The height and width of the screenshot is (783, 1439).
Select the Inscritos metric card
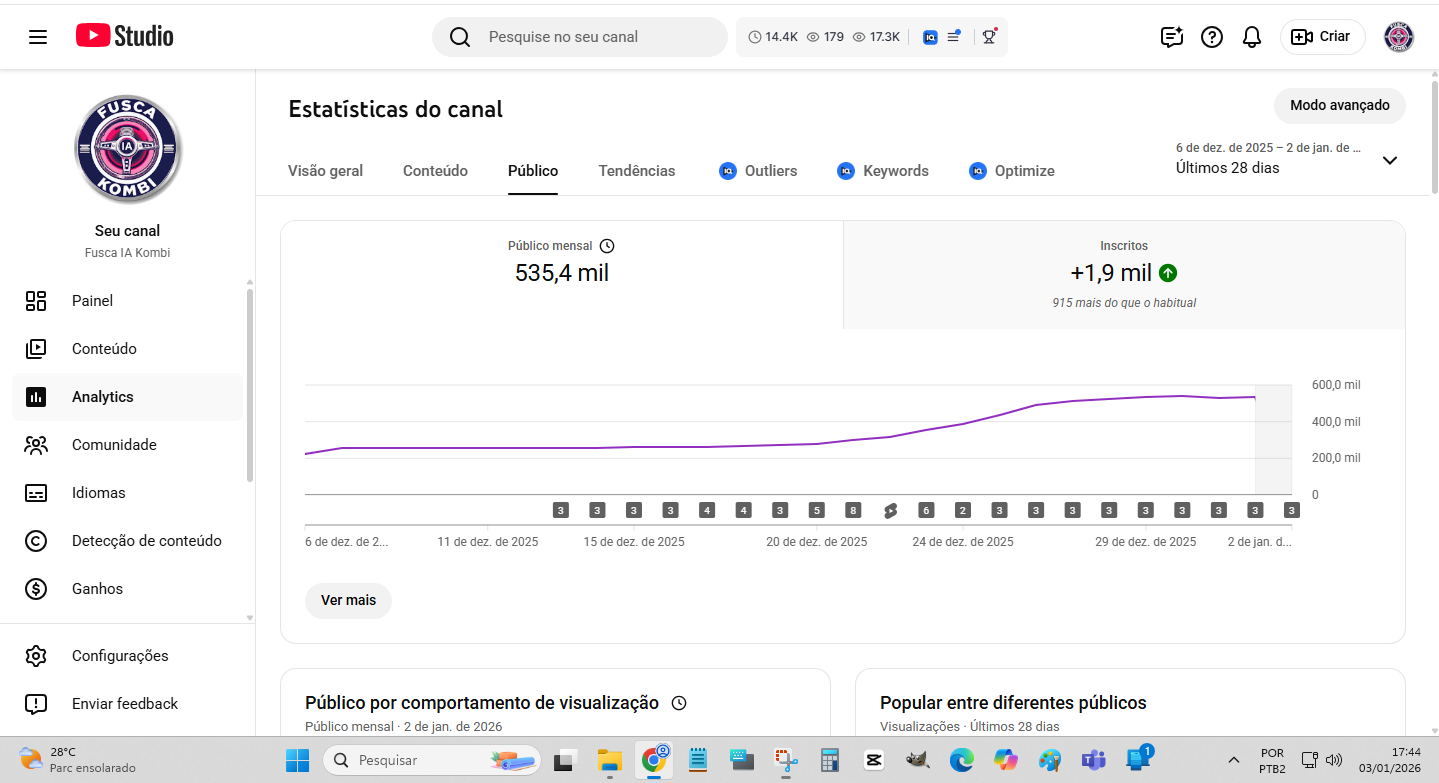[1124, 275]
